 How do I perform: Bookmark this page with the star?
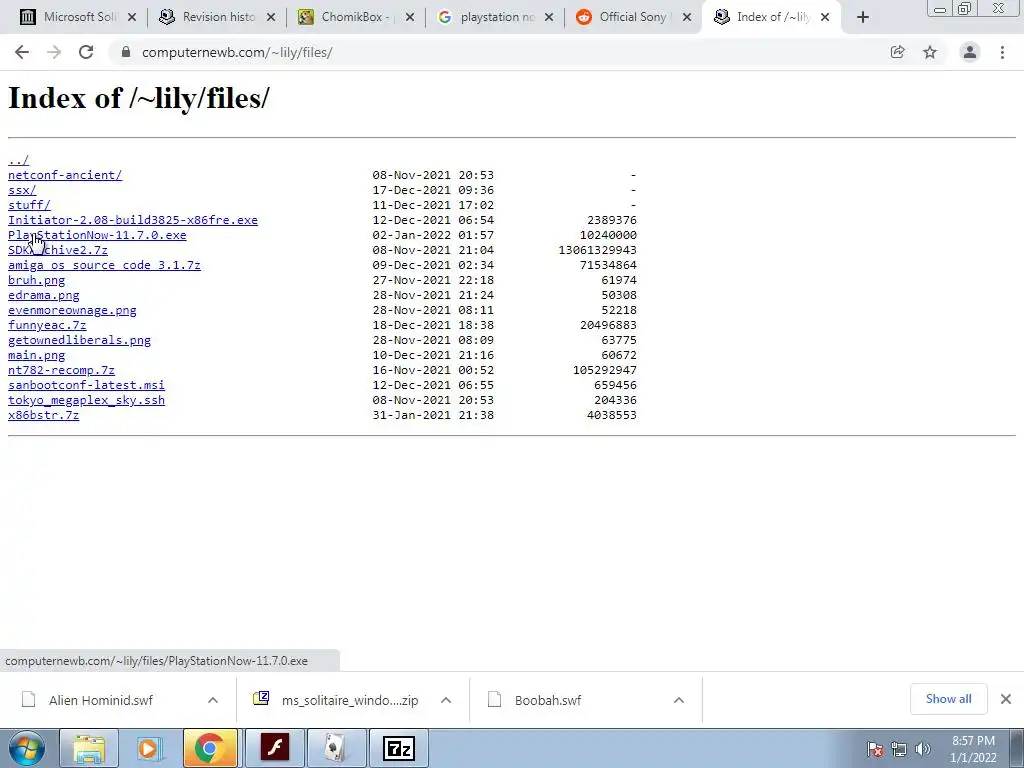coord(930,52)
